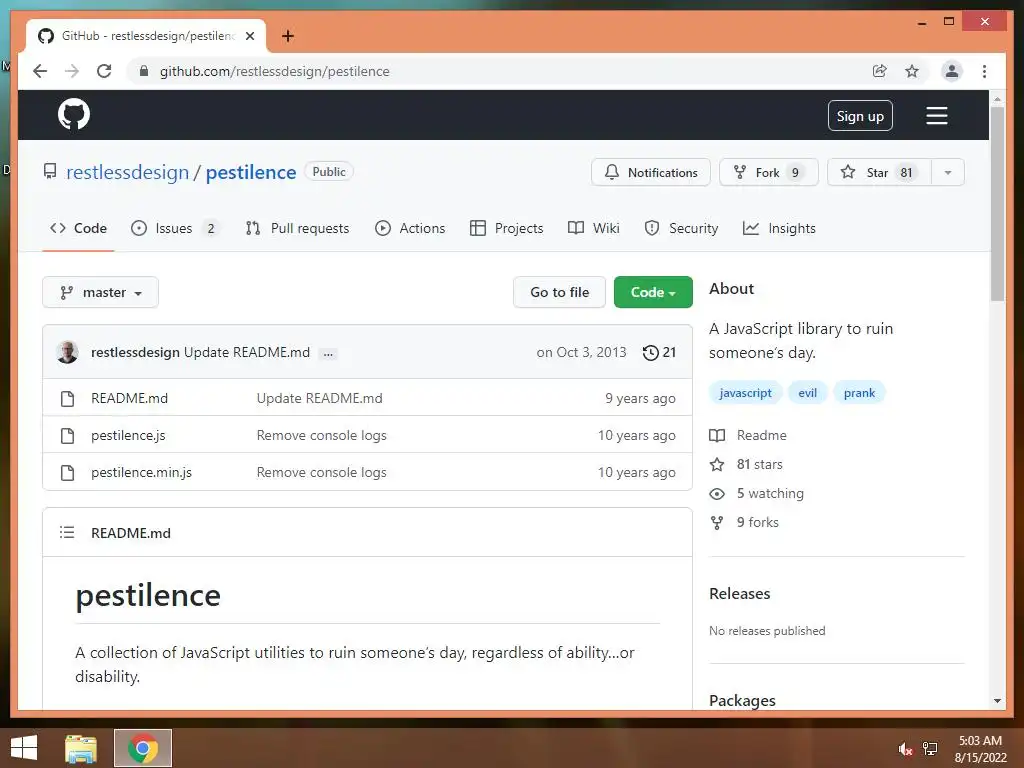Click the commit history clock icon
The width and height of the screenshot is (1024, 768).
pos(650,353)
